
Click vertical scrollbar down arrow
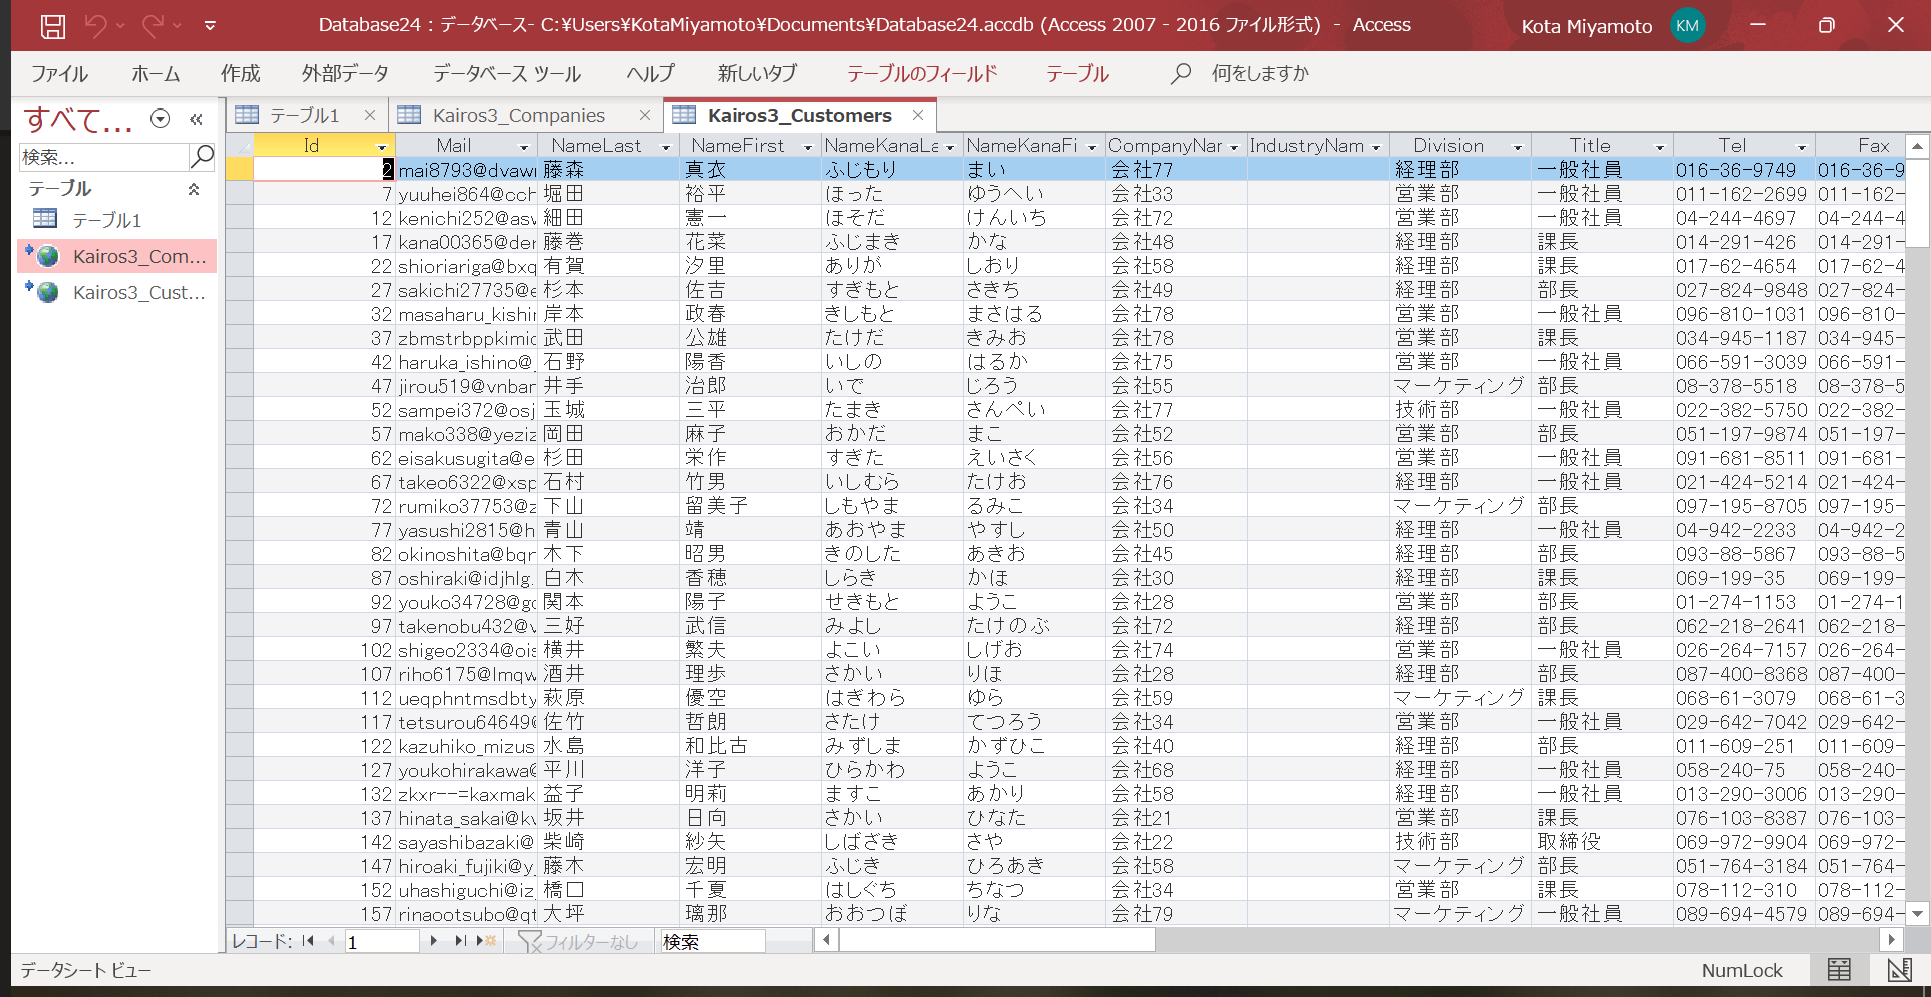coord(1917,913)
